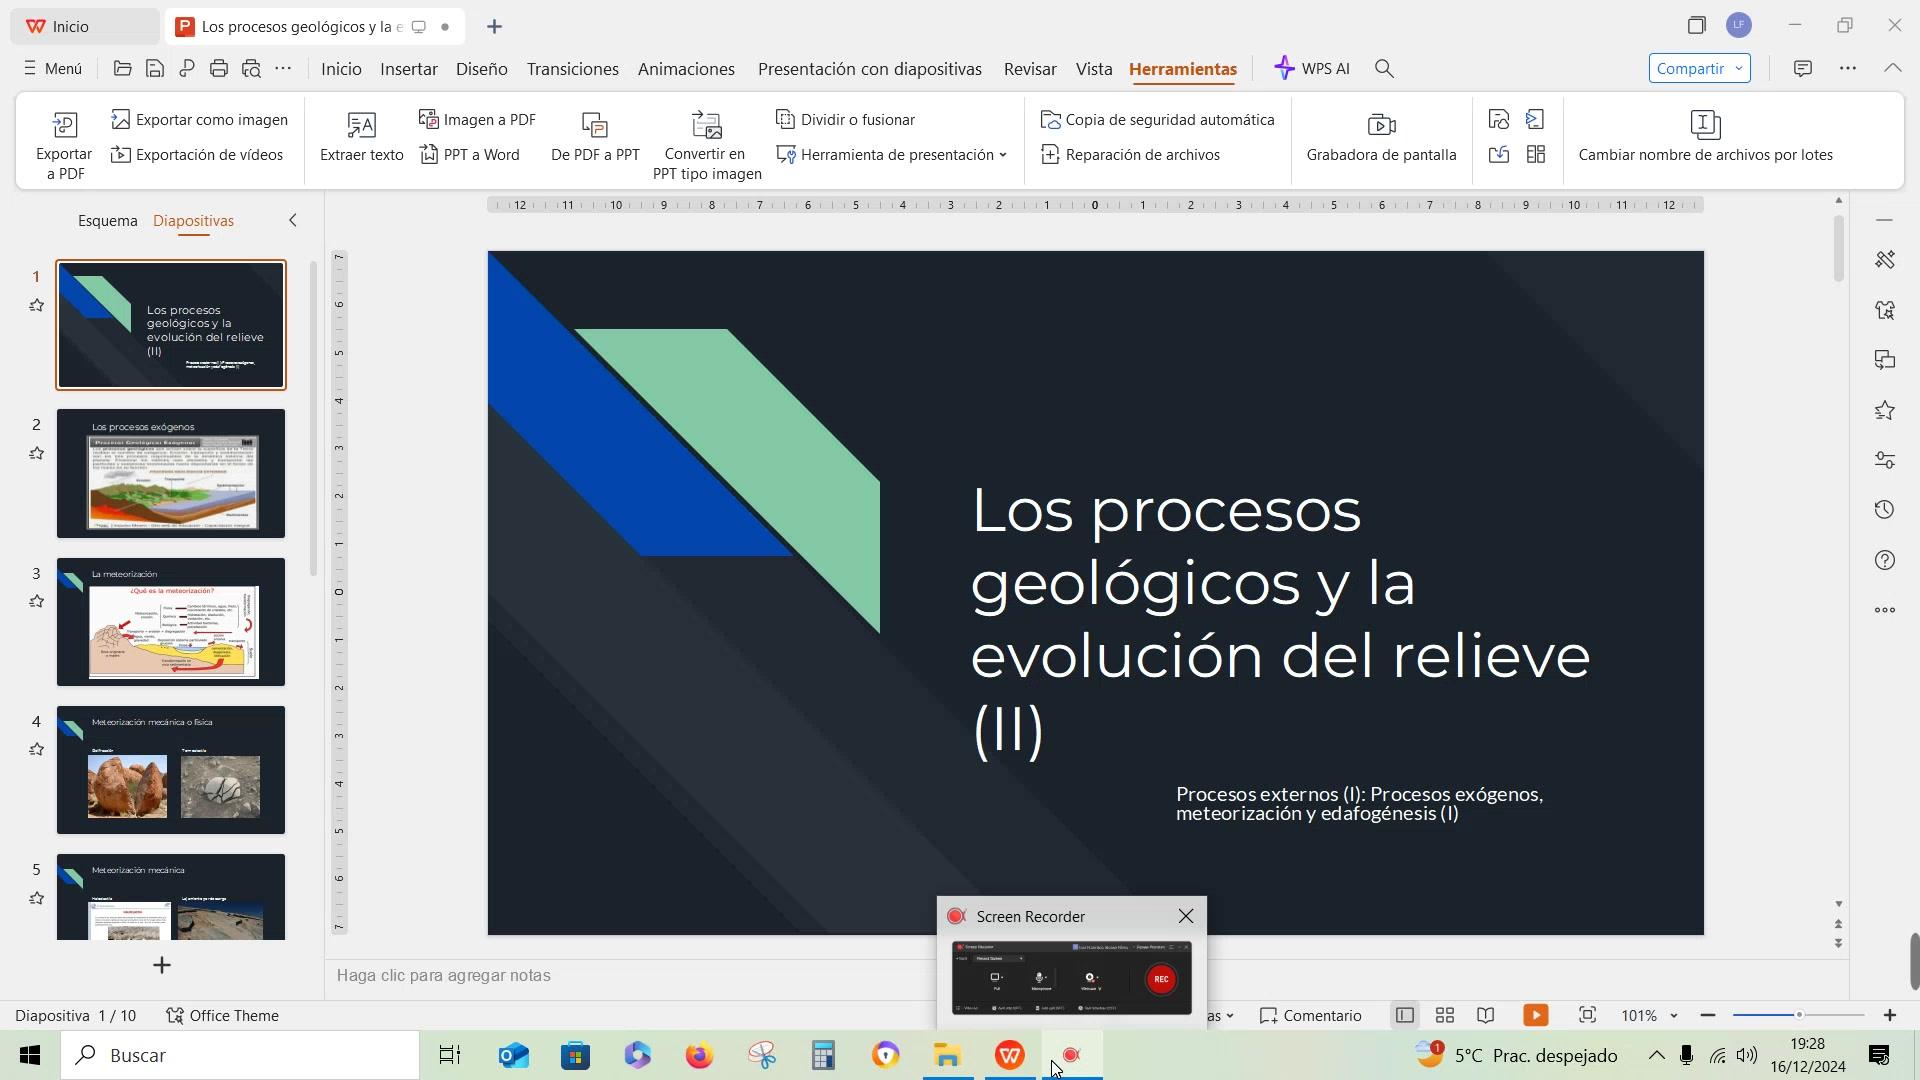Click the print icon in quick toolbar
This screenshot has width=1920, height=1080.
(x=219, y=68)
